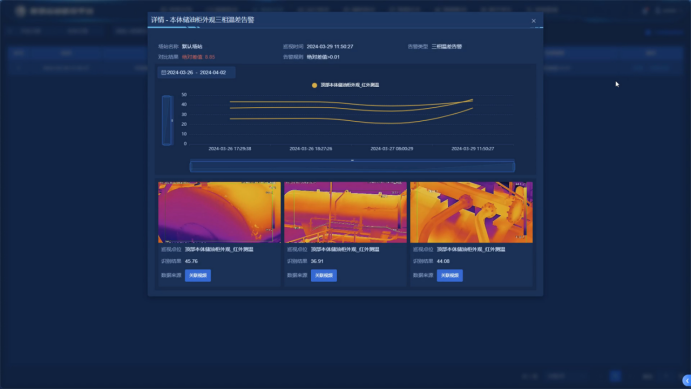The width and height of the screenshot is (692, 389).
Task: Select the end date 2024-04-02 field
Action: [213, 72]
